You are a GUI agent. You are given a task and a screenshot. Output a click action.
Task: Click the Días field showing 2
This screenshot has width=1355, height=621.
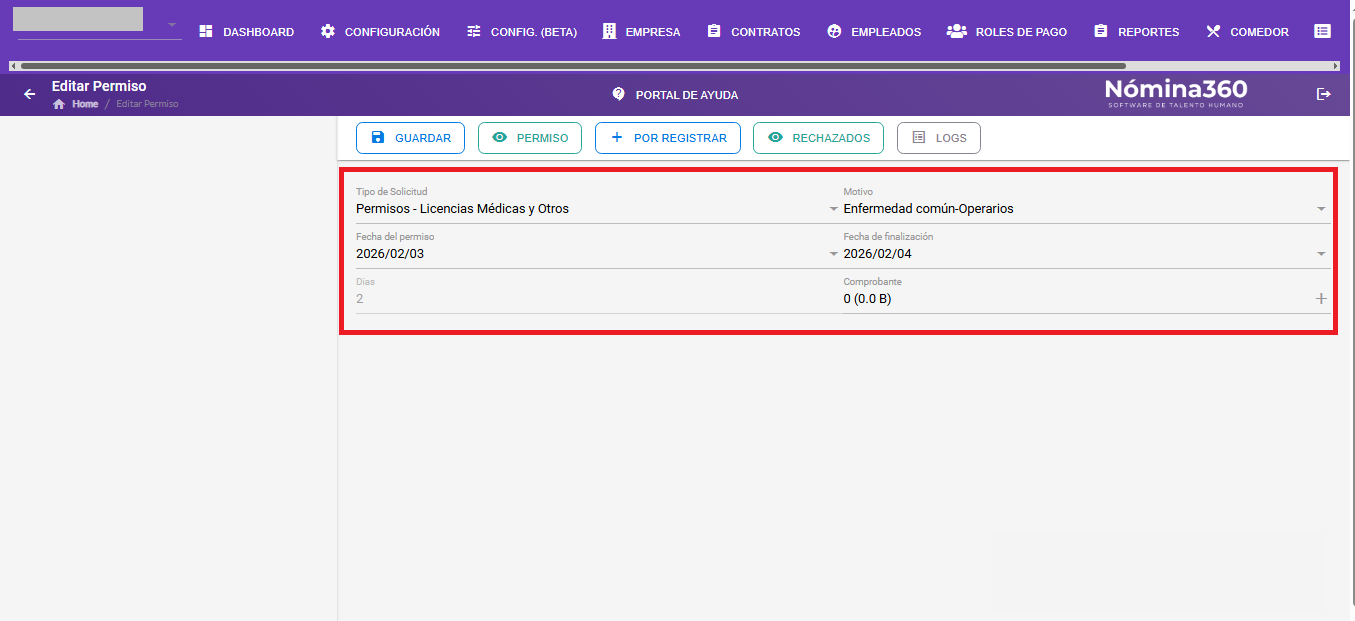597,298
